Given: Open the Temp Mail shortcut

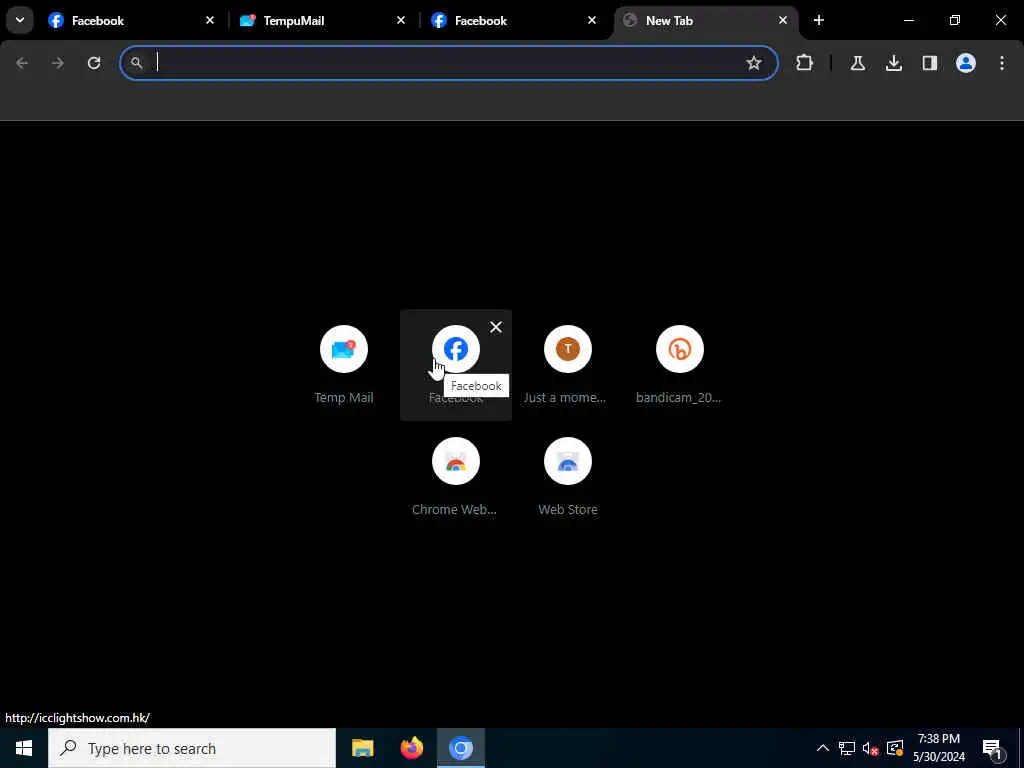Looking at the screenshot, I should [344, 365].
